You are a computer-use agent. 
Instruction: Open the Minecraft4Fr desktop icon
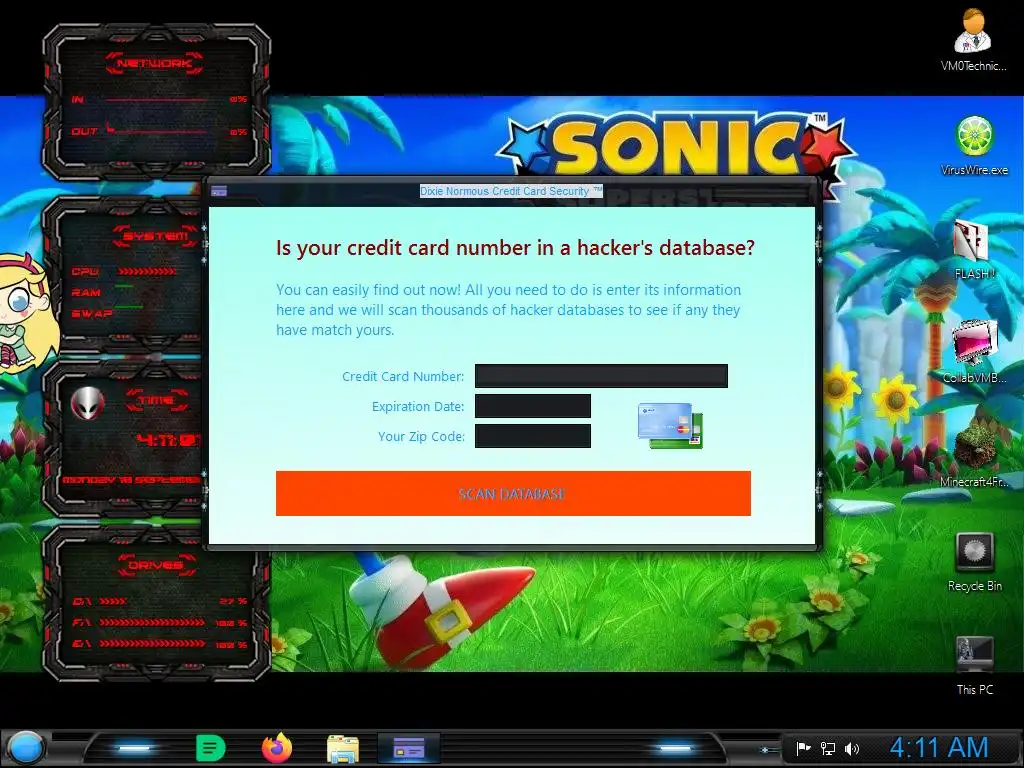(974, 456)
